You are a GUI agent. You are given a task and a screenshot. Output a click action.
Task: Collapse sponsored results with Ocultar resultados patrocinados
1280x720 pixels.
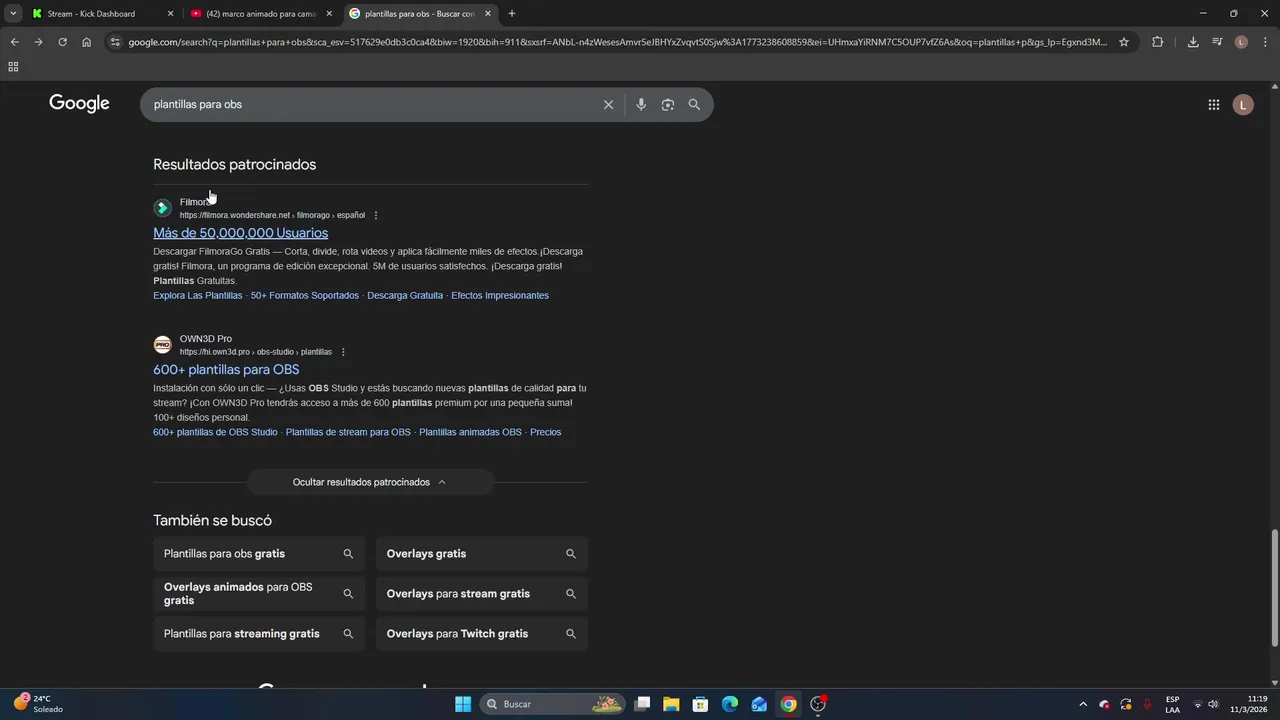point(370,482)
